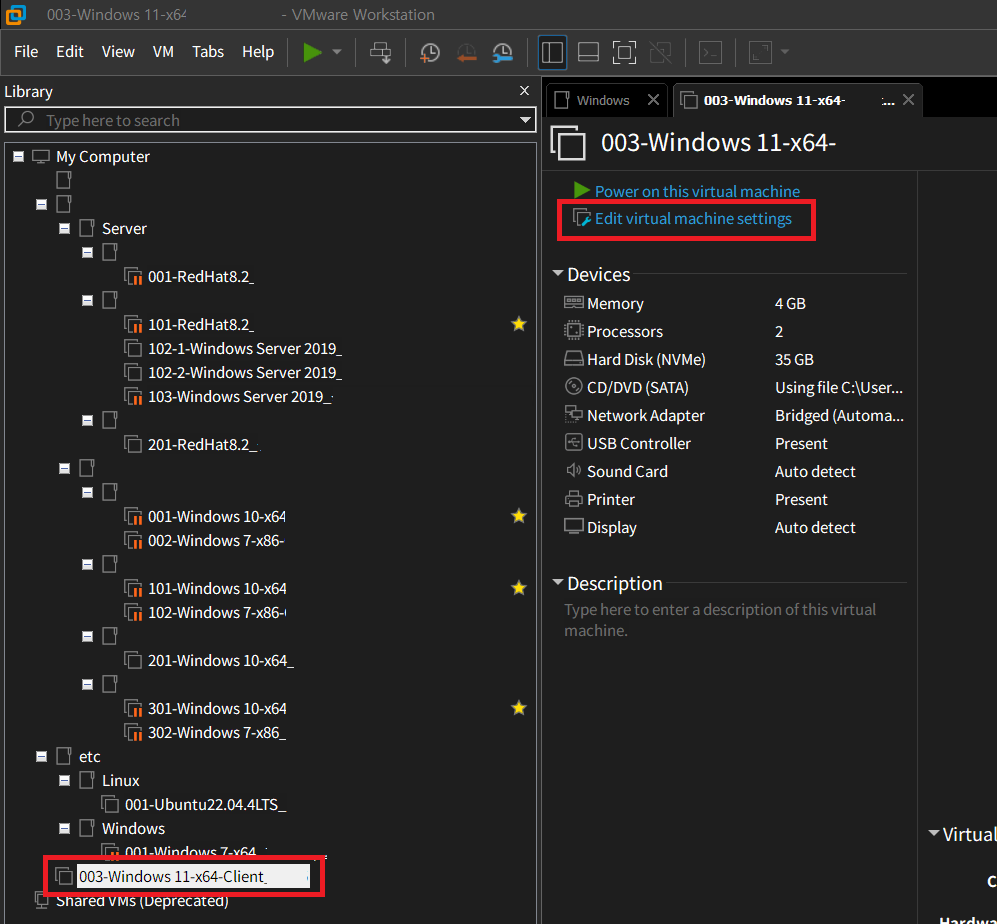Click favorite star next to 101-Windows 10-x64

(x=519, y=588)
